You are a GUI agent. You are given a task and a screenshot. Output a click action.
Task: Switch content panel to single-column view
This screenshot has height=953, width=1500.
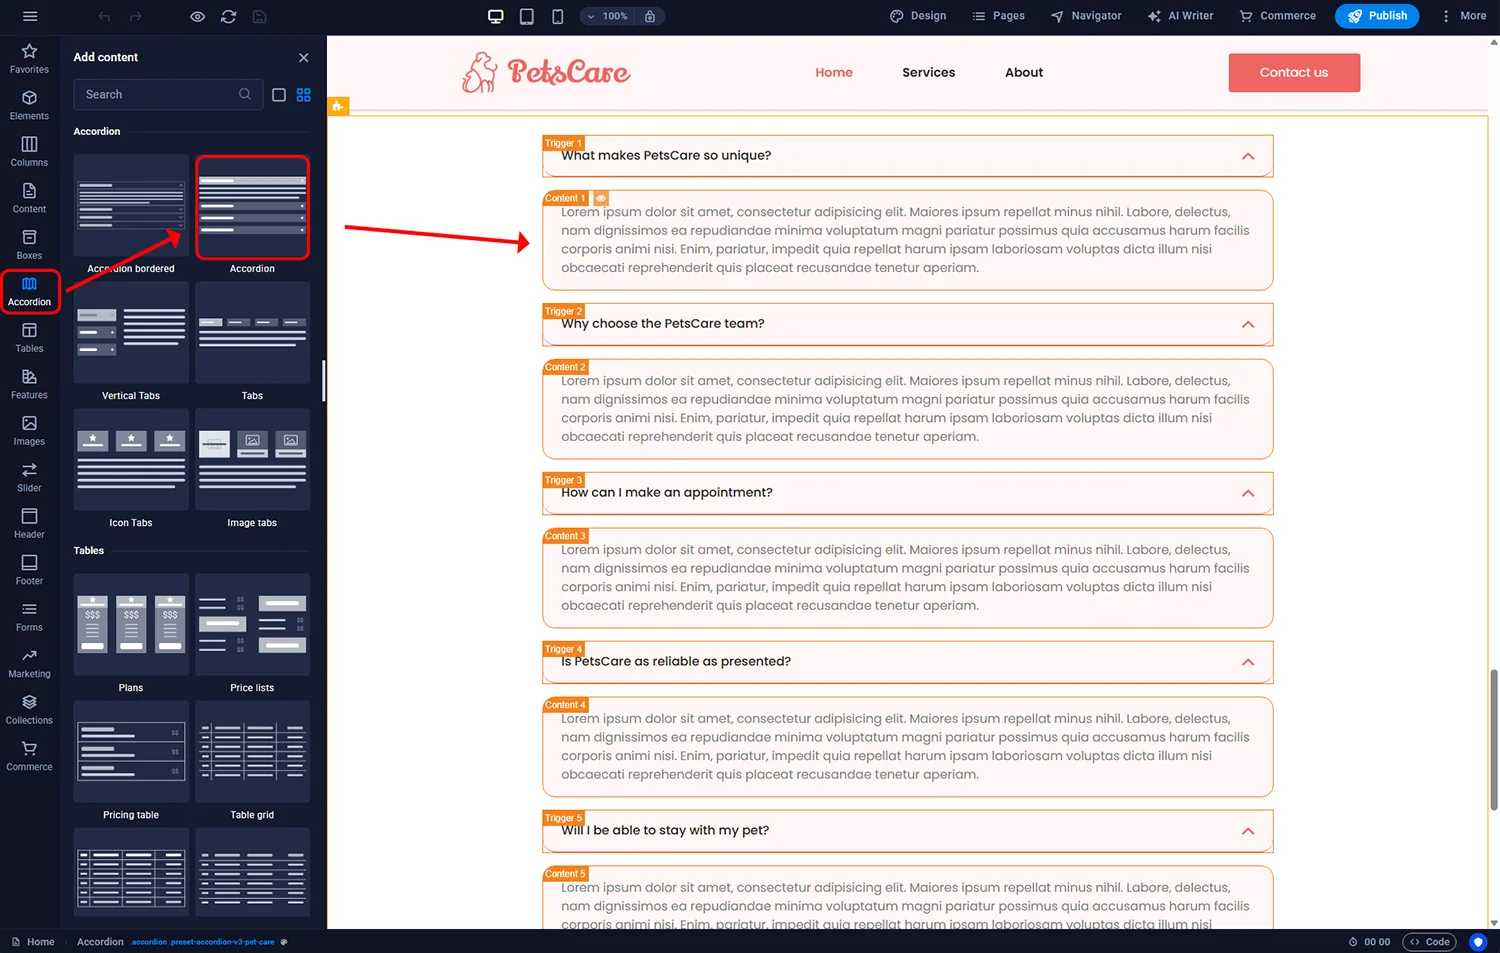click(x=279, y=95)
